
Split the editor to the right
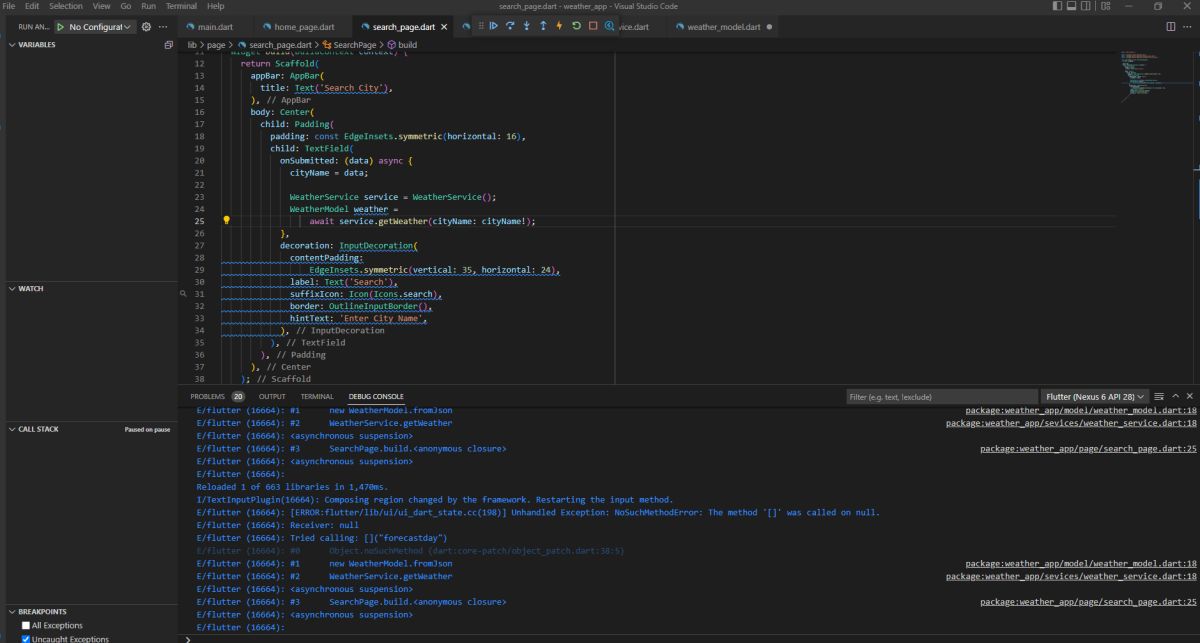[x=1171, y=26]
